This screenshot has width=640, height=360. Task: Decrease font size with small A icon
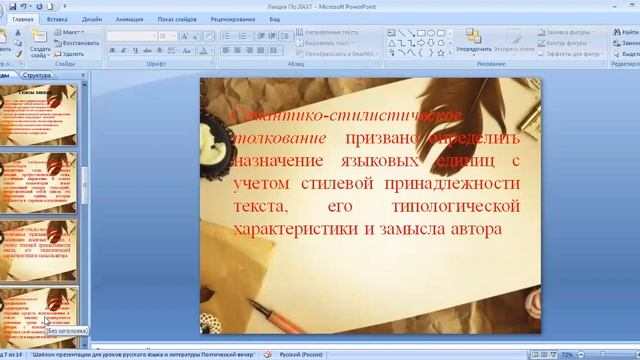pyautogui.click(x=196, y=36)
